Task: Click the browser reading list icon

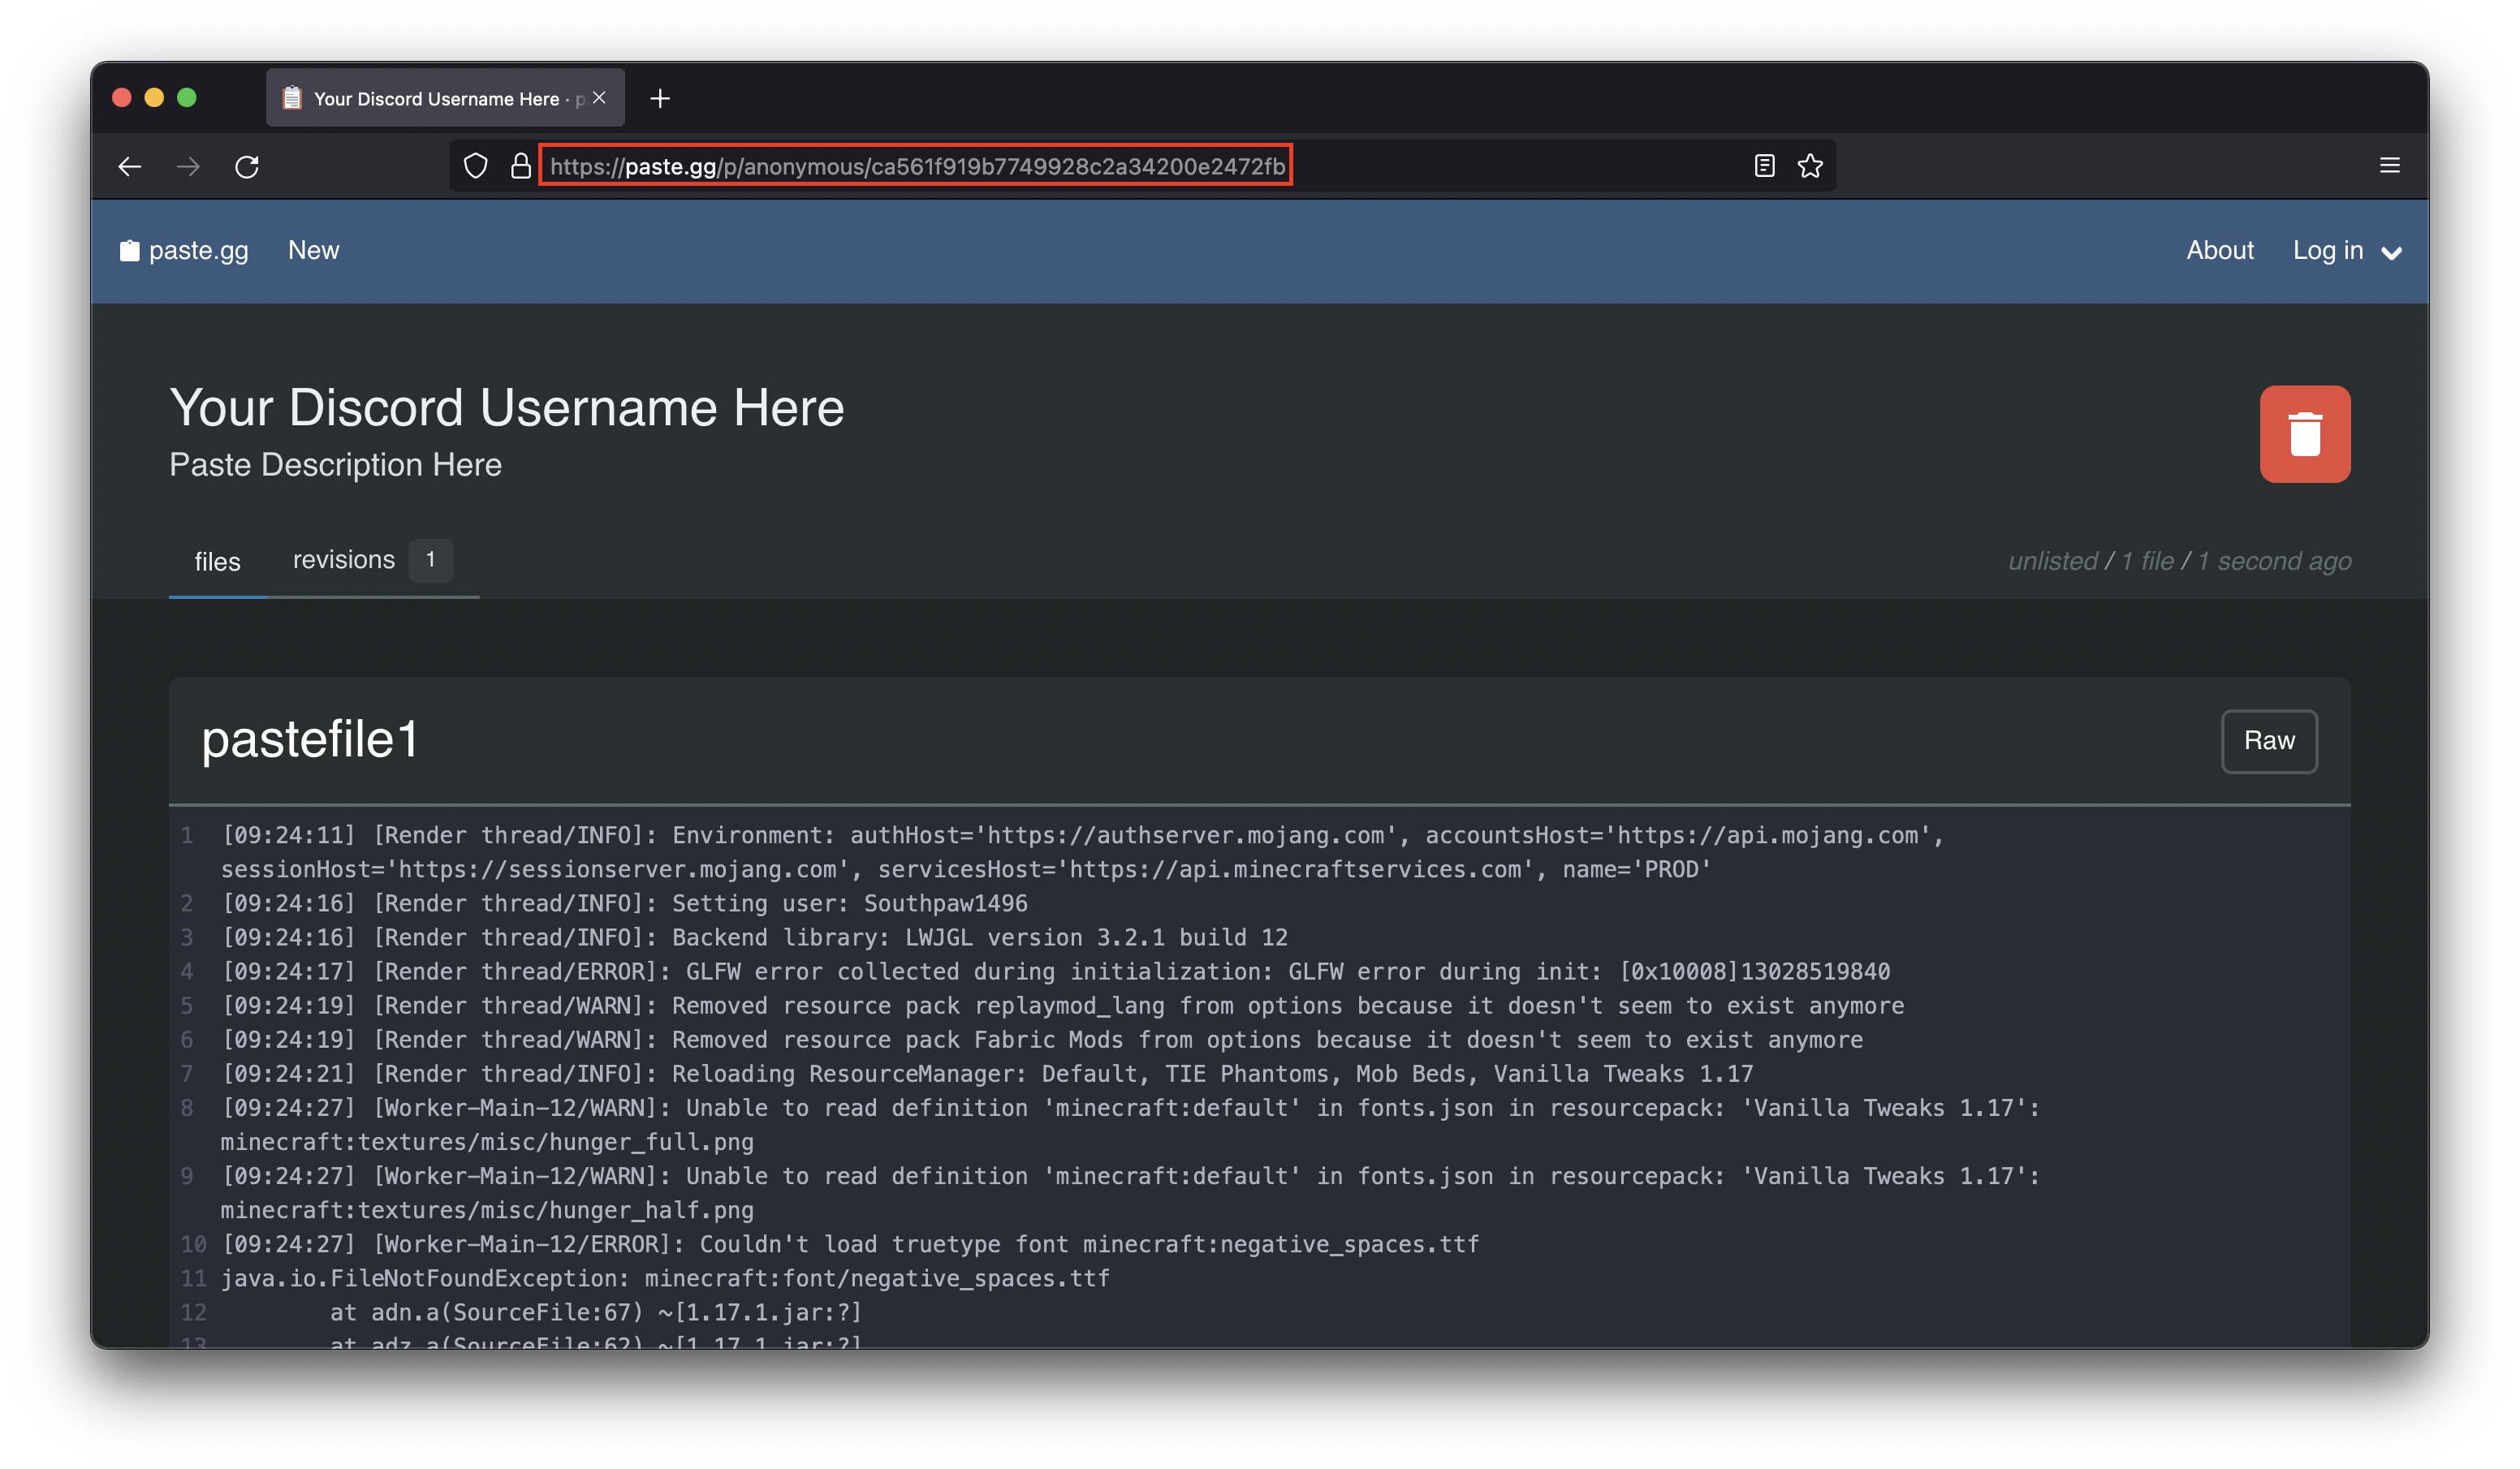Action: pyautogui.click(x=1764, y=165)
